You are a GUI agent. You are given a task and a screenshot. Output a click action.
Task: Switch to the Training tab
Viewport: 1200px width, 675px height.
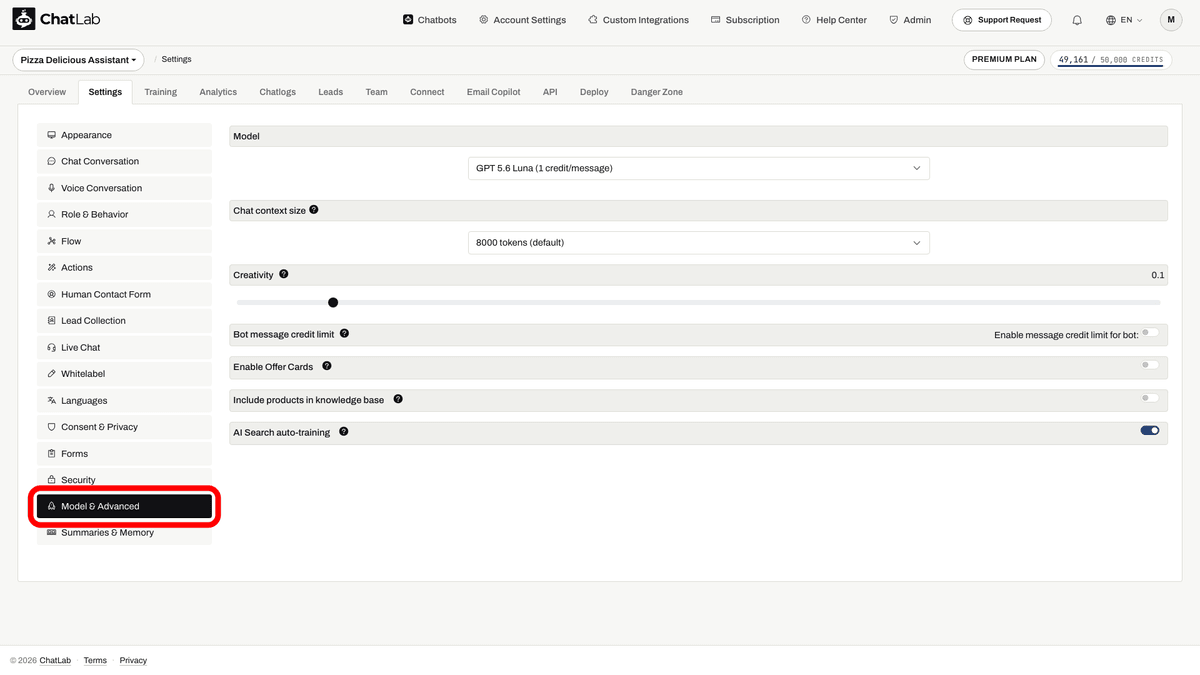pos(160,92)
